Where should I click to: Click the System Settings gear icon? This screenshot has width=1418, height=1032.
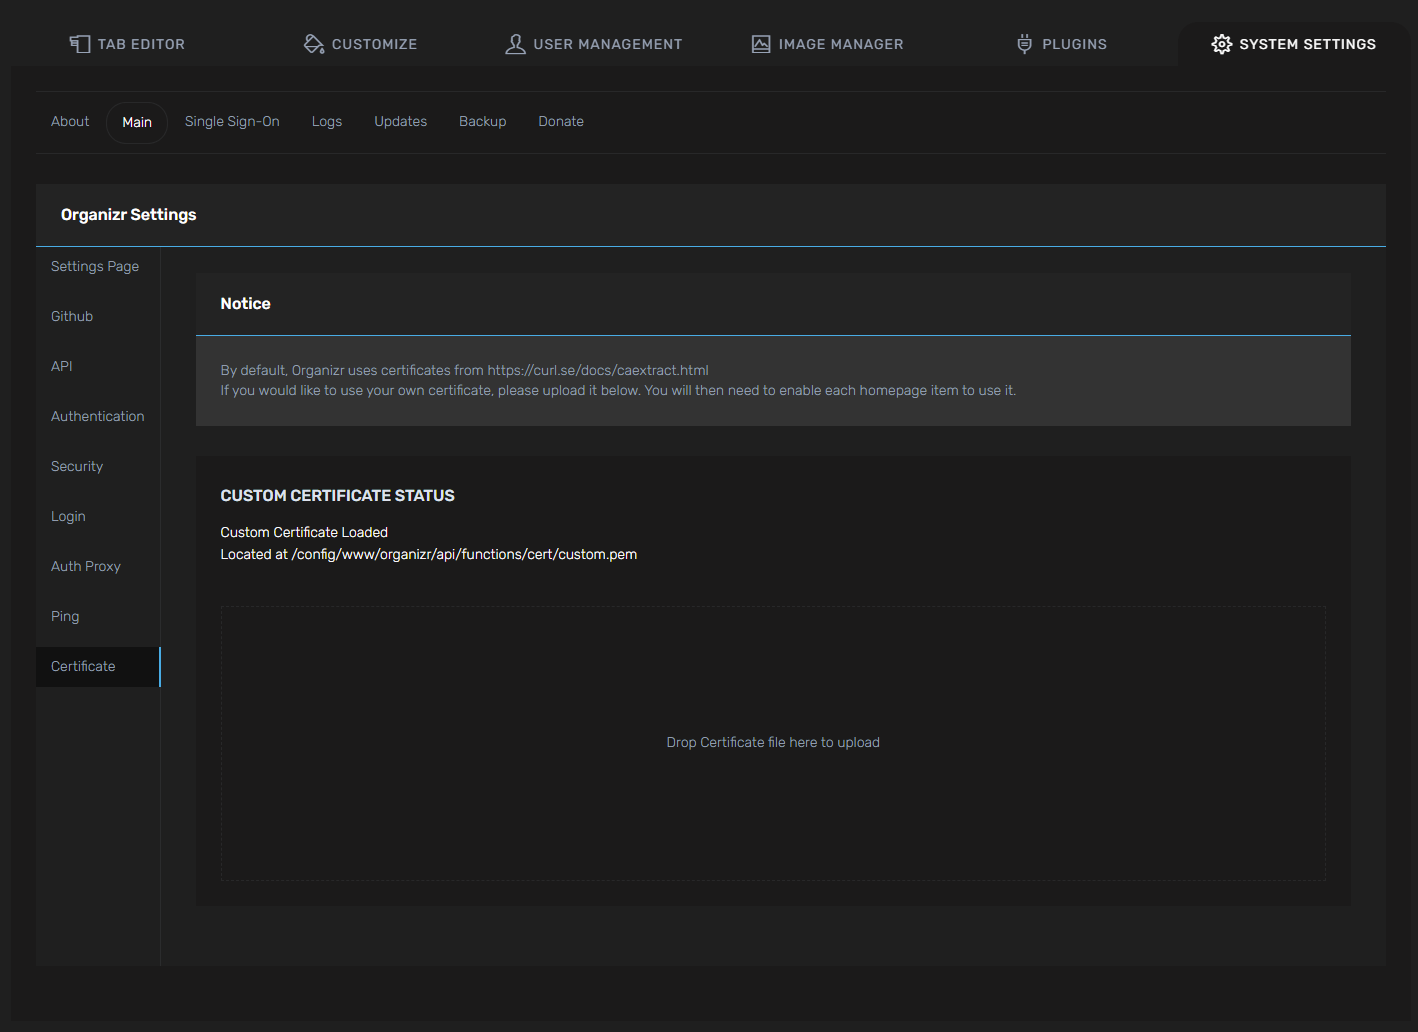pos(1221,44)
